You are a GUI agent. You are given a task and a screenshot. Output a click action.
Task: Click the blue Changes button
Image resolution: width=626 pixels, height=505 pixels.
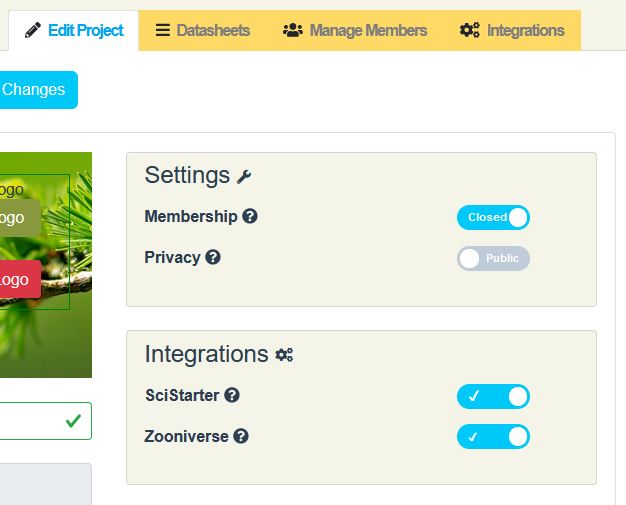[x=36, y=90]
